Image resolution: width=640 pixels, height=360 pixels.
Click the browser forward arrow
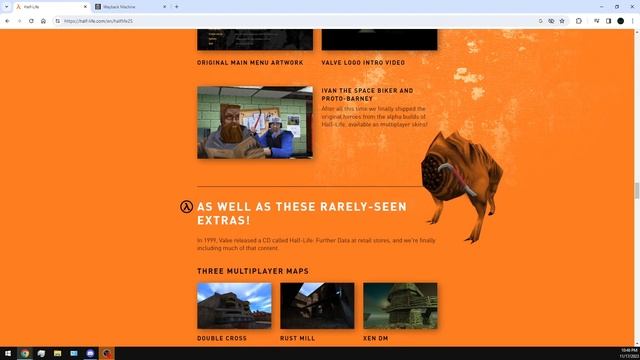click(x=19, y=21)
